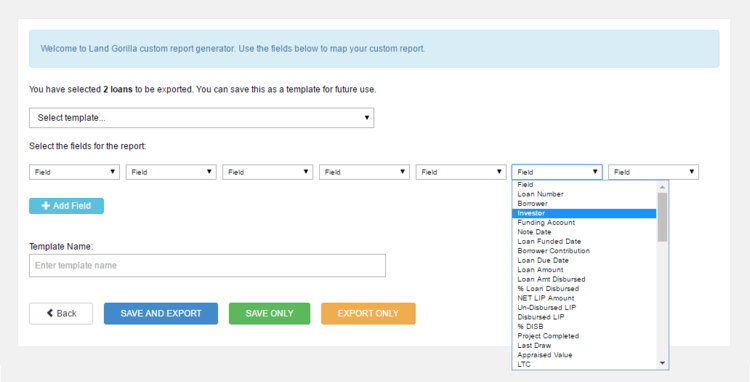750x382 pixels.
Task: Click the Template Name input field
Action: point(207,265)
